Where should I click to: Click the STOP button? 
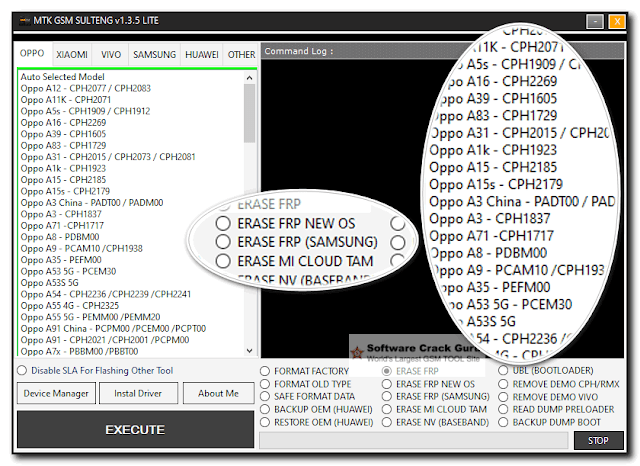(x=598, y=441)
